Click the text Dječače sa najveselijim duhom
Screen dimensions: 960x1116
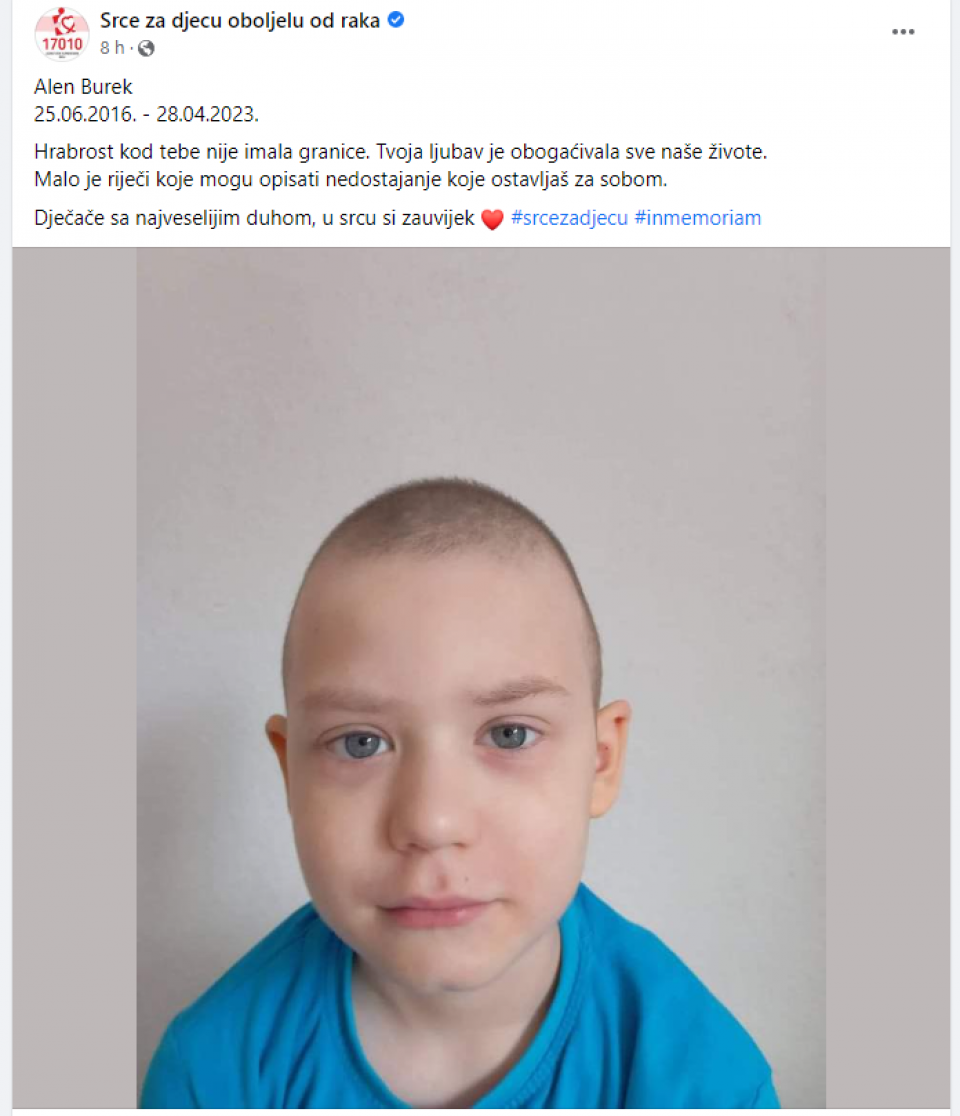(x=174, y=218)
